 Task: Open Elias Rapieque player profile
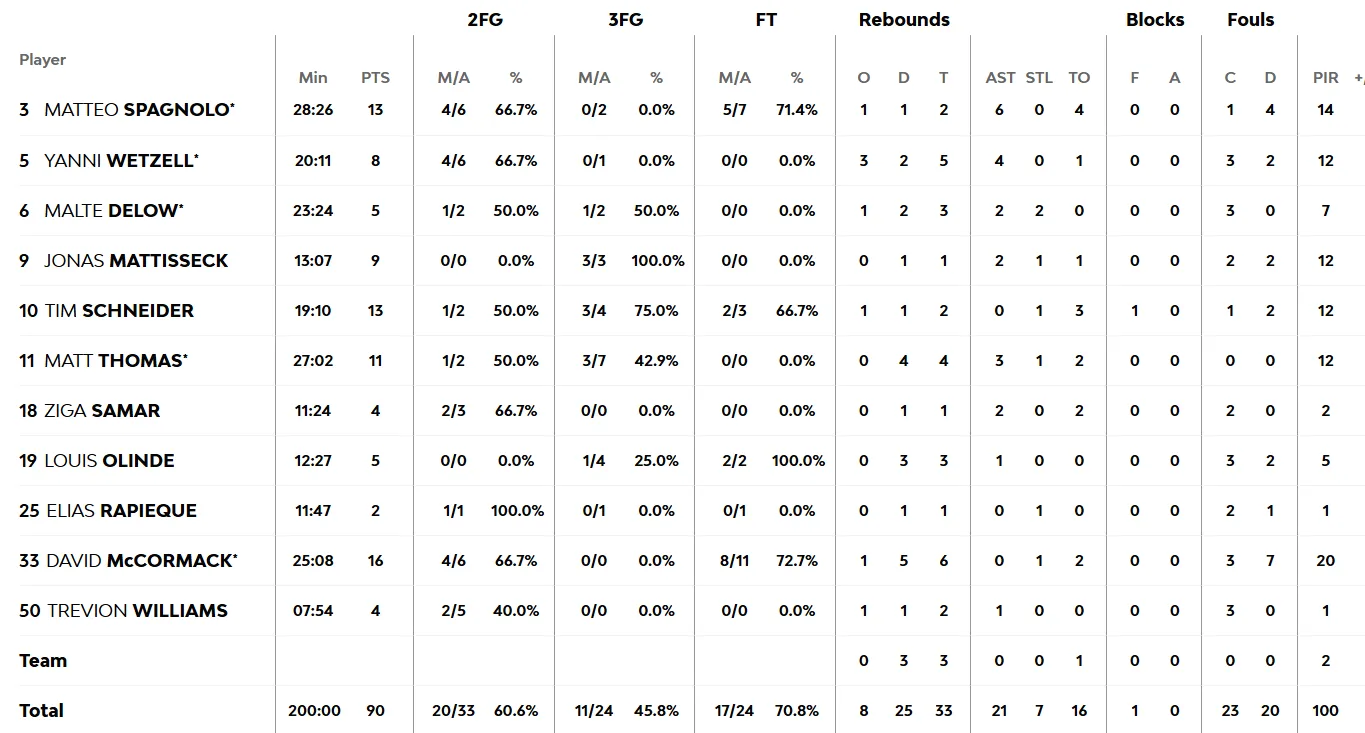pos(121,510)
